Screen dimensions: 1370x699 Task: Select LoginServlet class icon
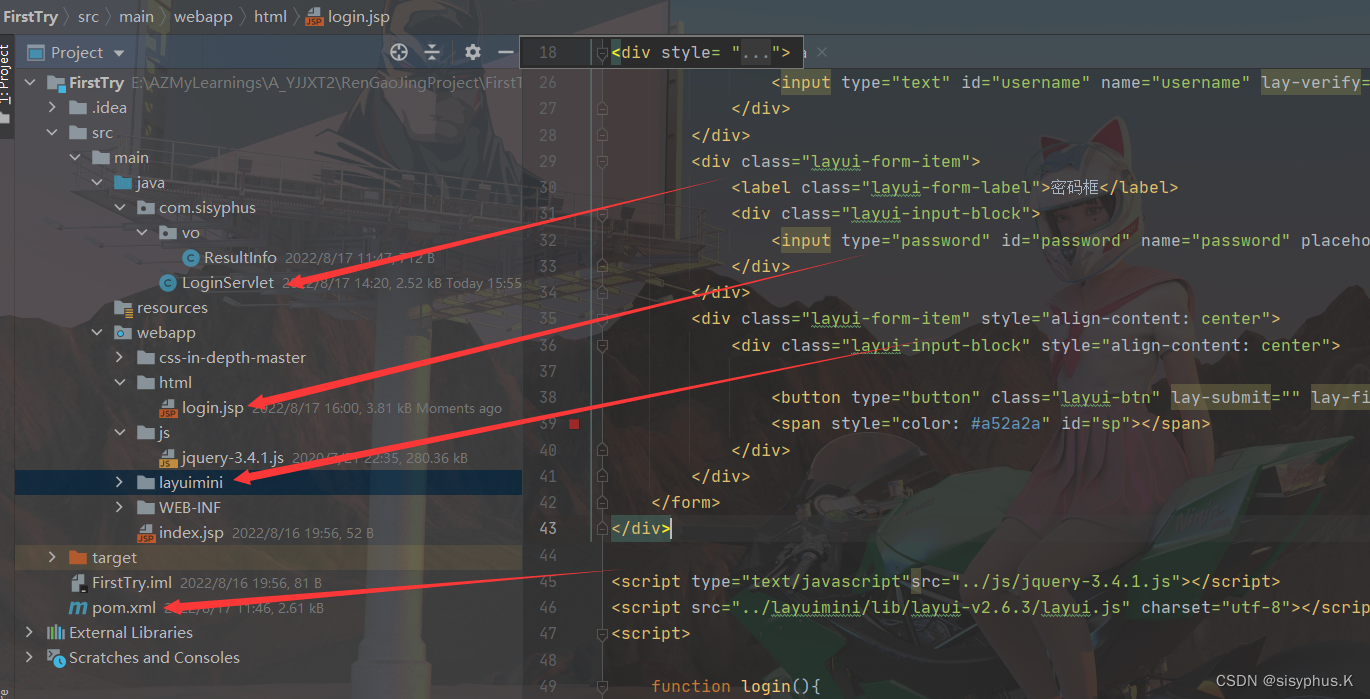168,283
